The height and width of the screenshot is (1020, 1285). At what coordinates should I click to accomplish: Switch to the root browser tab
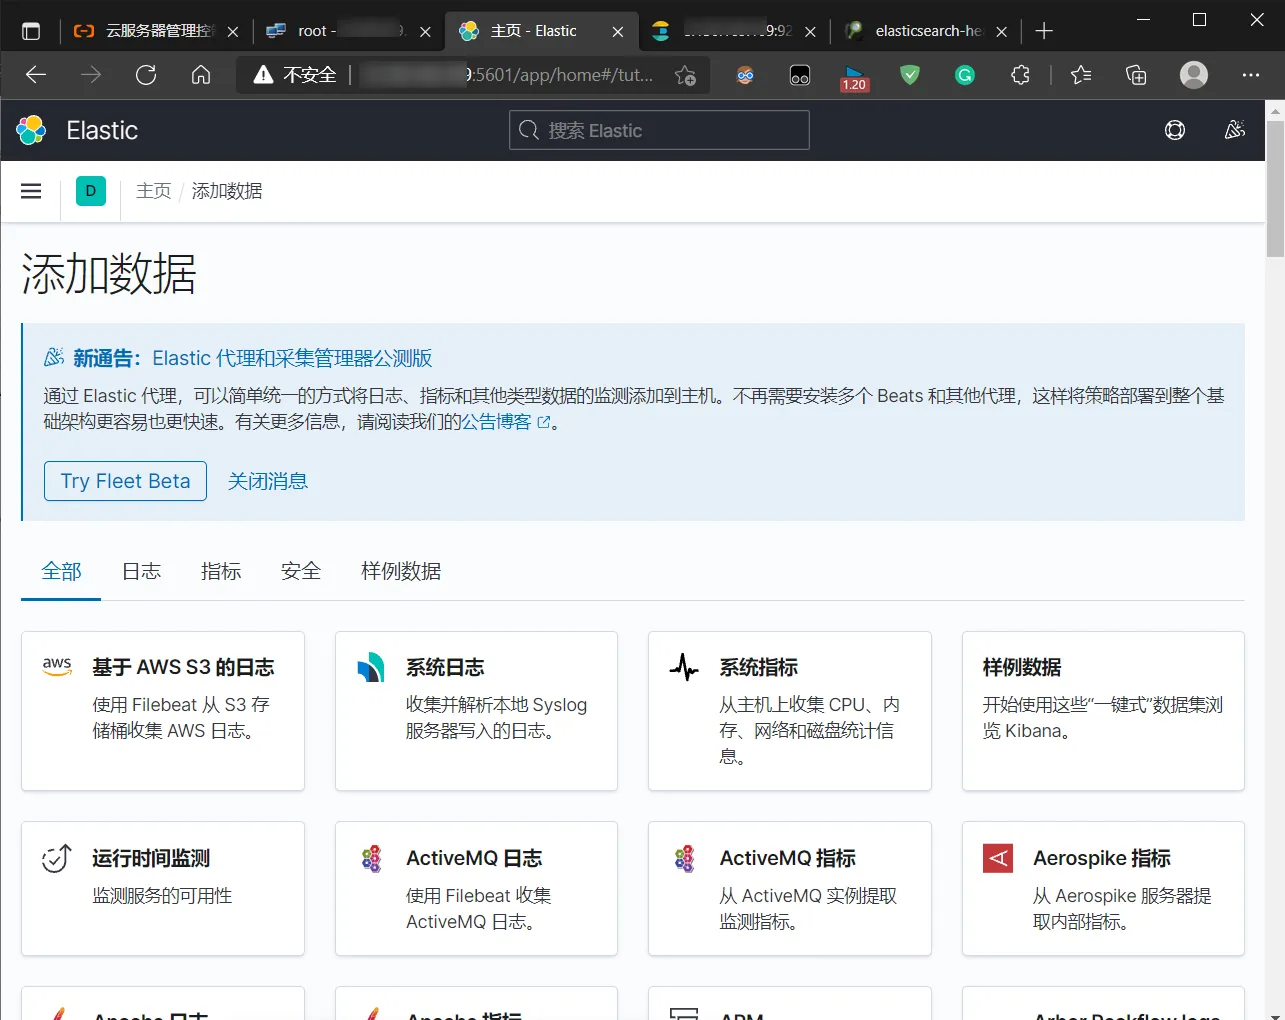(x=347, y=31)
